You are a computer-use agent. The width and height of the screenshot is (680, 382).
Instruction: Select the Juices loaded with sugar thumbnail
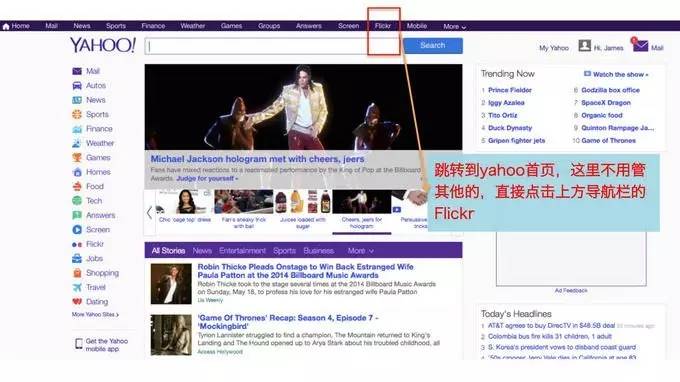click(303, 209)
